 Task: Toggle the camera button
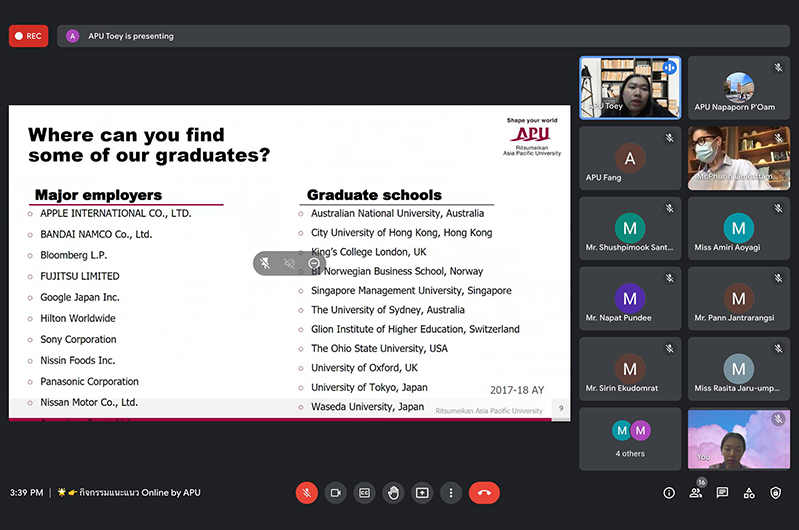(x=335, y=493)
